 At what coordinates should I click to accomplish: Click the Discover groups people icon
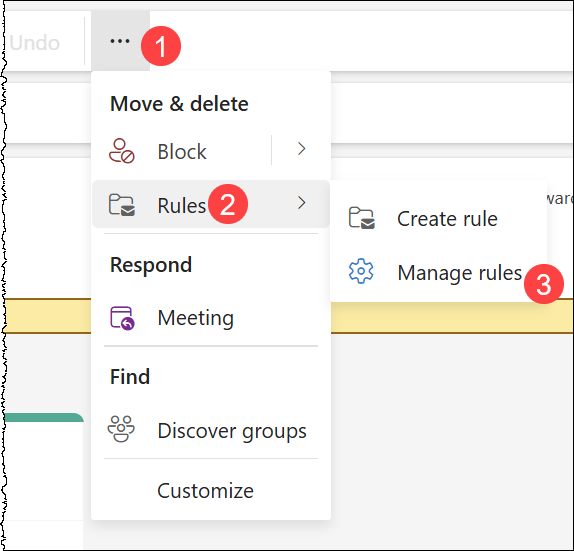pos(121,429)
